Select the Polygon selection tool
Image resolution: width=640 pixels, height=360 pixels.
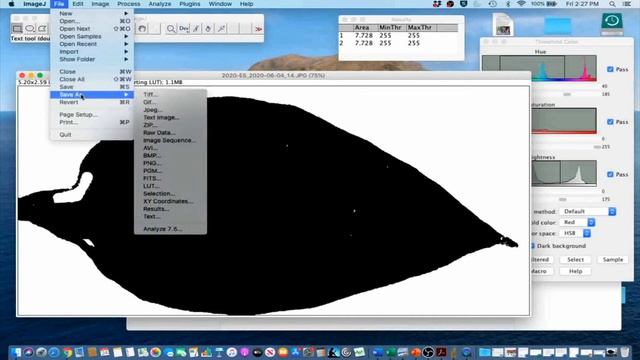pos(42,29)
